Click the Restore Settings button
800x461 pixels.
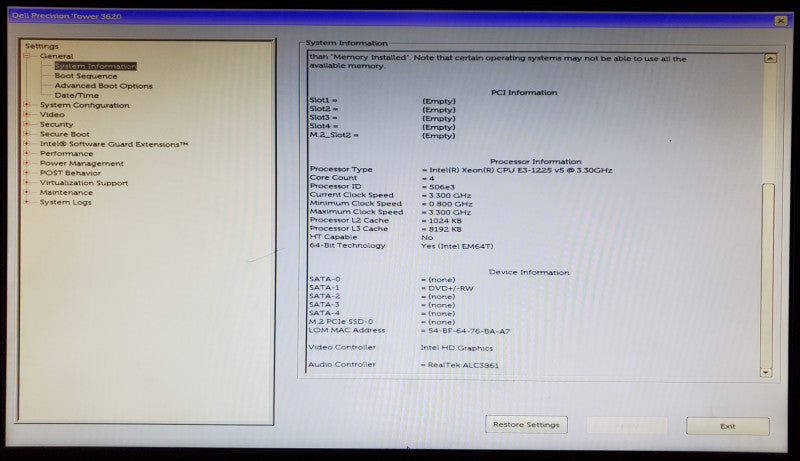pyautogui.click(x=526, y=424)
